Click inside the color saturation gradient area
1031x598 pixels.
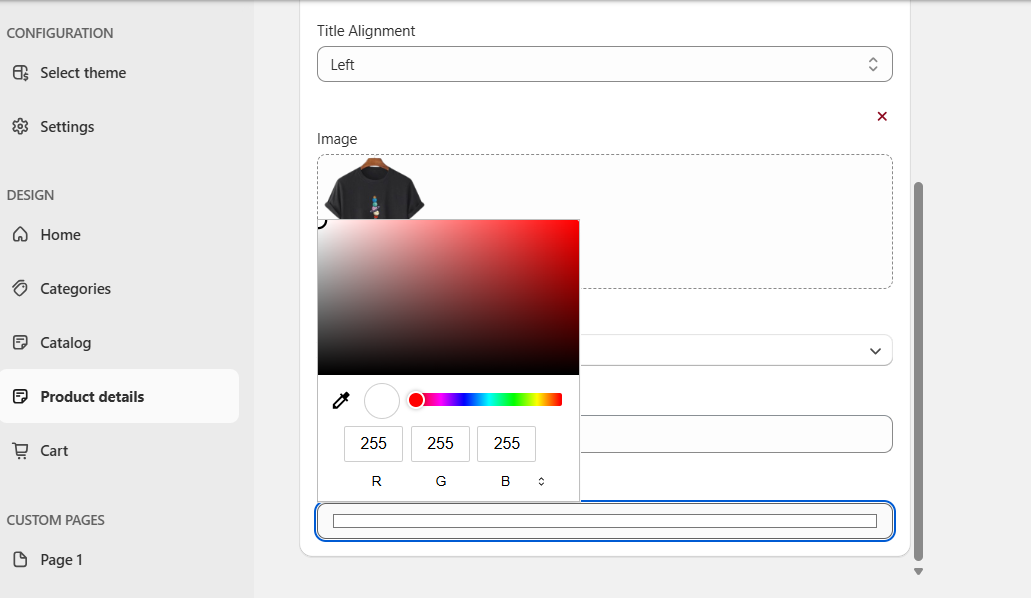[x=448, y=297]
